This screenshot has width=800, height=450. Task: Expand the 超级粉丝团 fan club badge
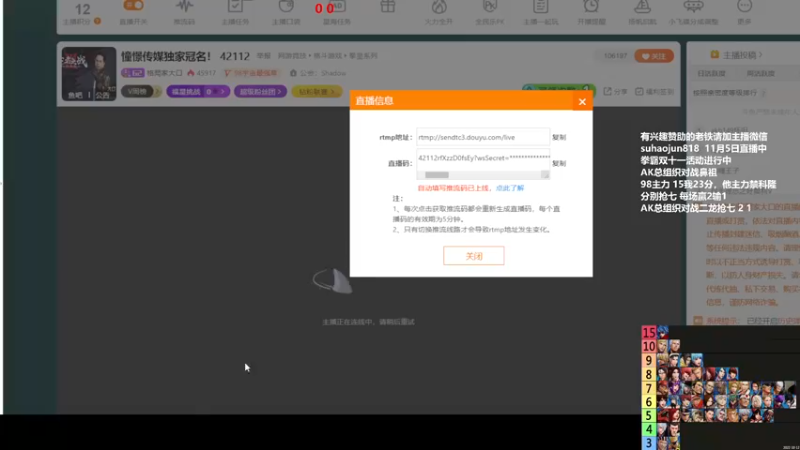(x=260, y=91)
